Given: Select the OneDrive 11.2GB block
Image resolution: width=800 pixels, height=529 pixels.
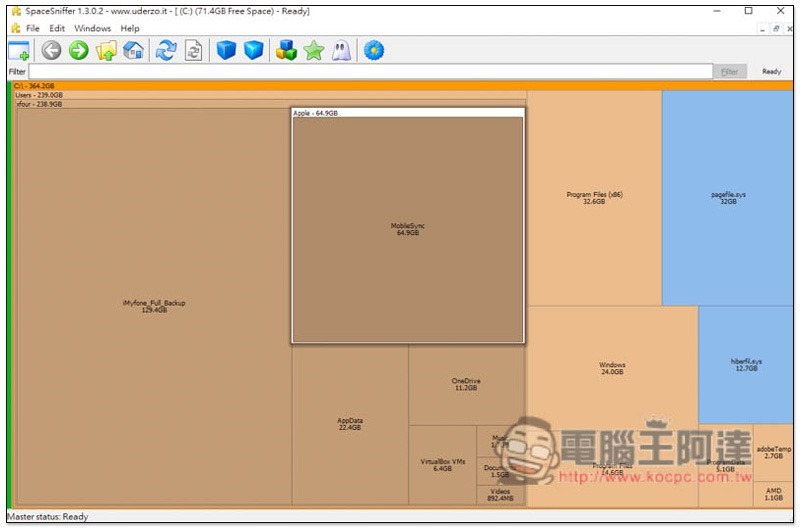Looking at the screenshot, I should [x=466, y=384].
